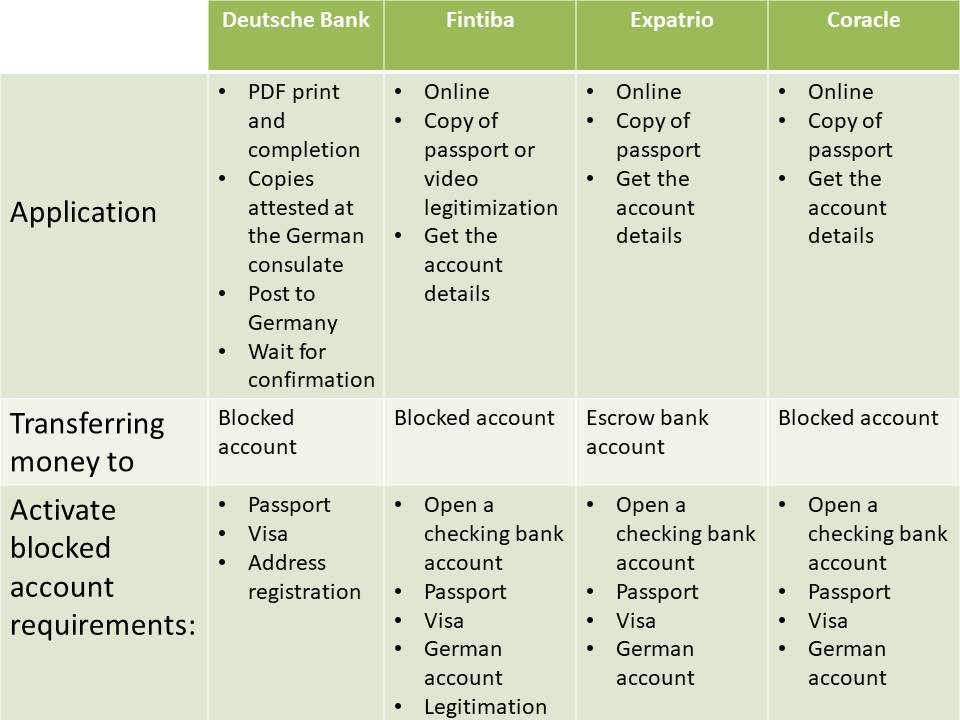Click 'Post to Germany' bullet item
The height and width of the screenshot is (720, 960).
pyautogui.click(x=293, y=308)
